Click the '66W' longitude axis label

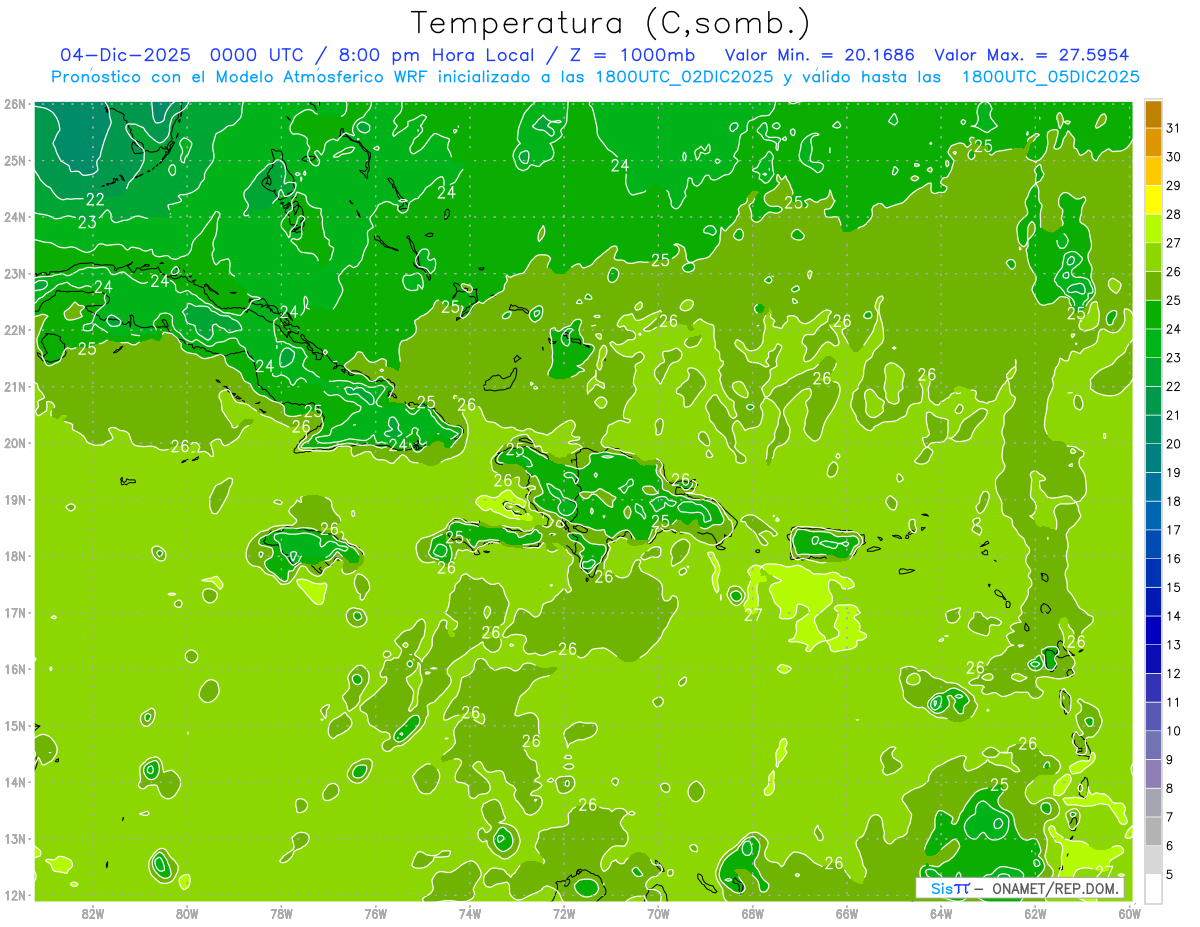coord(846,913)
